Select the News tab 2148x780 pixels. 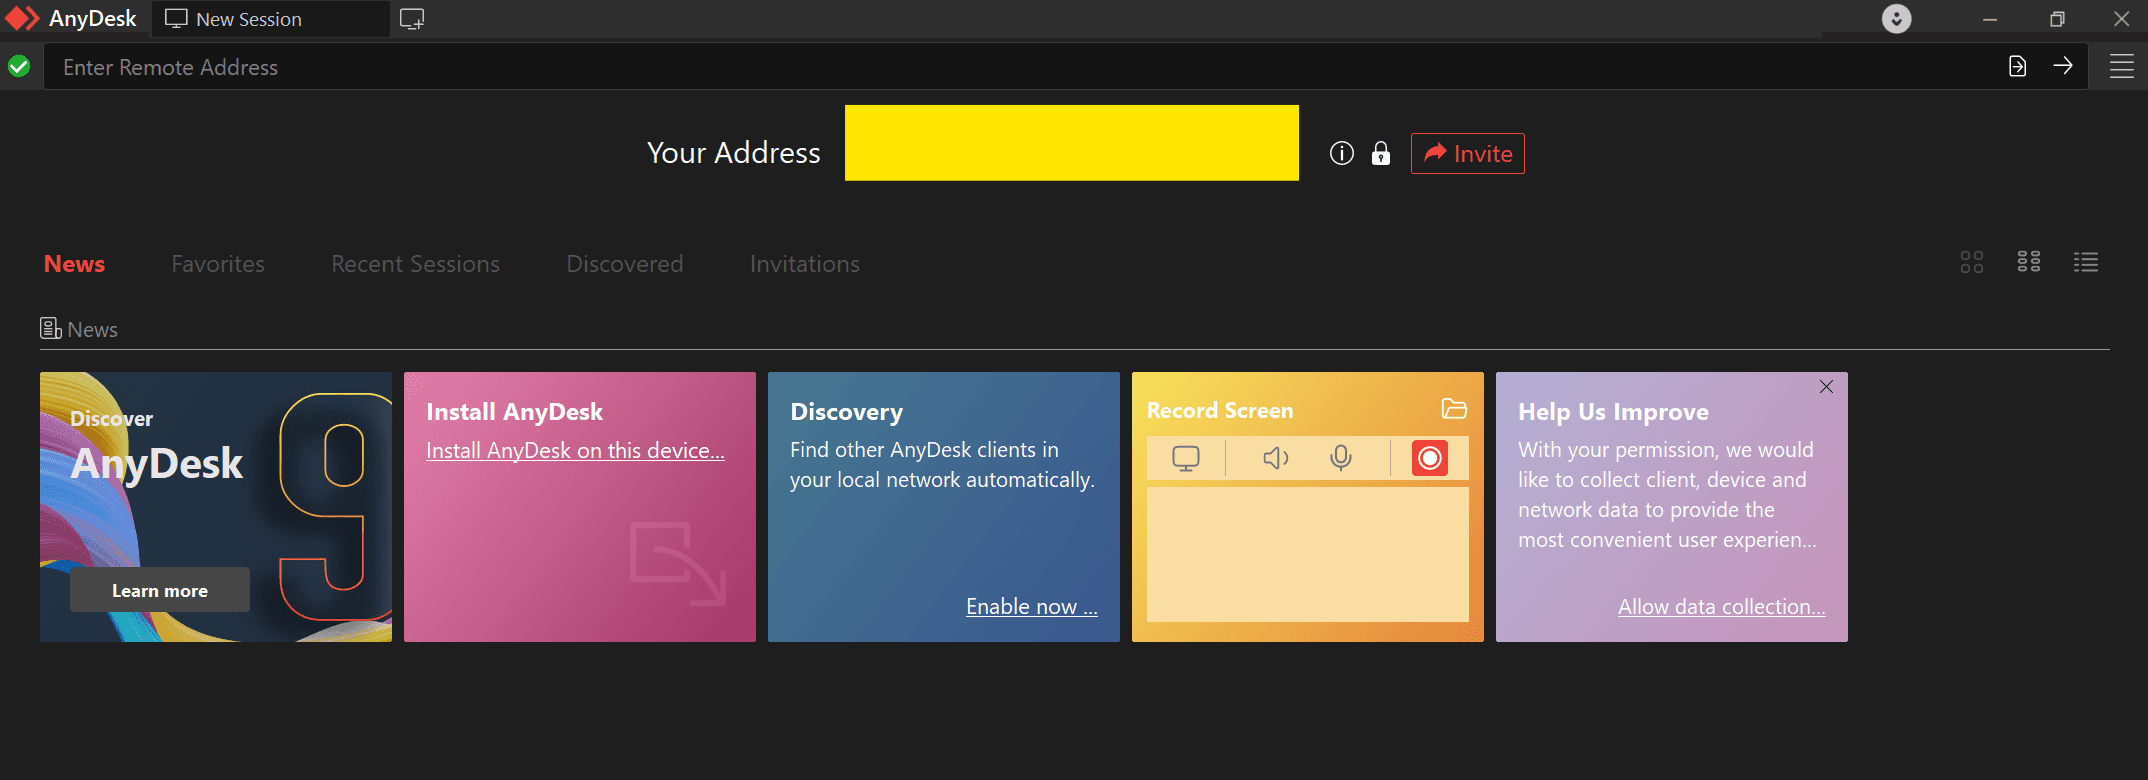click(74, 264)
